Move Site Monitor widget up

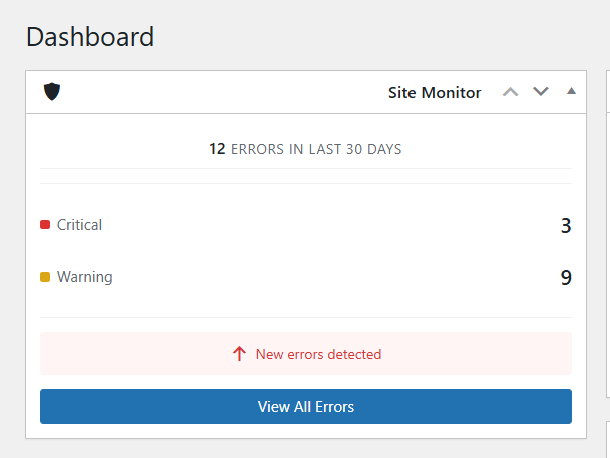tap(510, 92)
